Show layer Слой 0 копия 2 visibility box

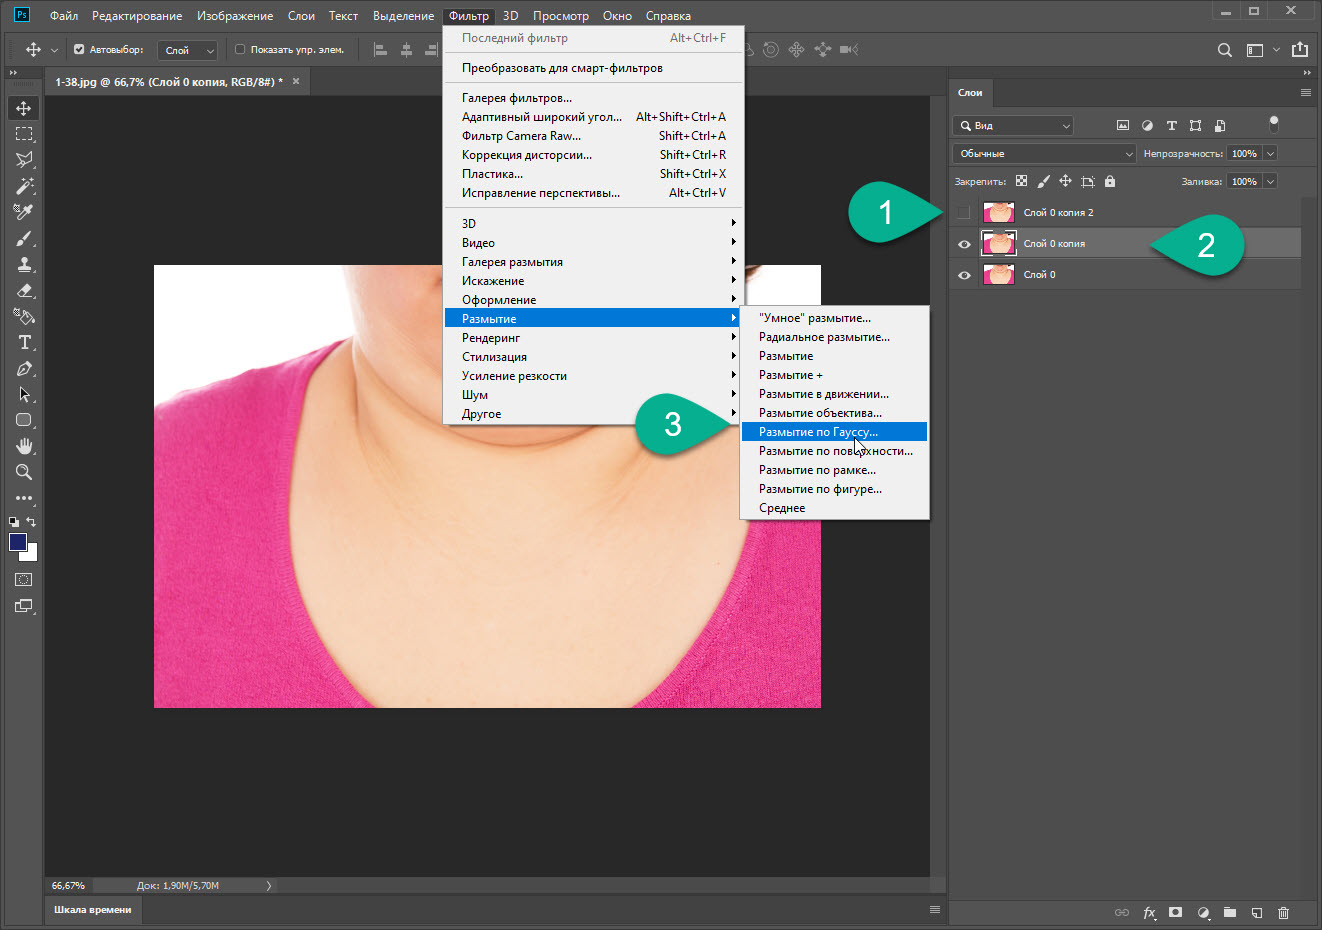pyautogui.click(x=963, y=212)
